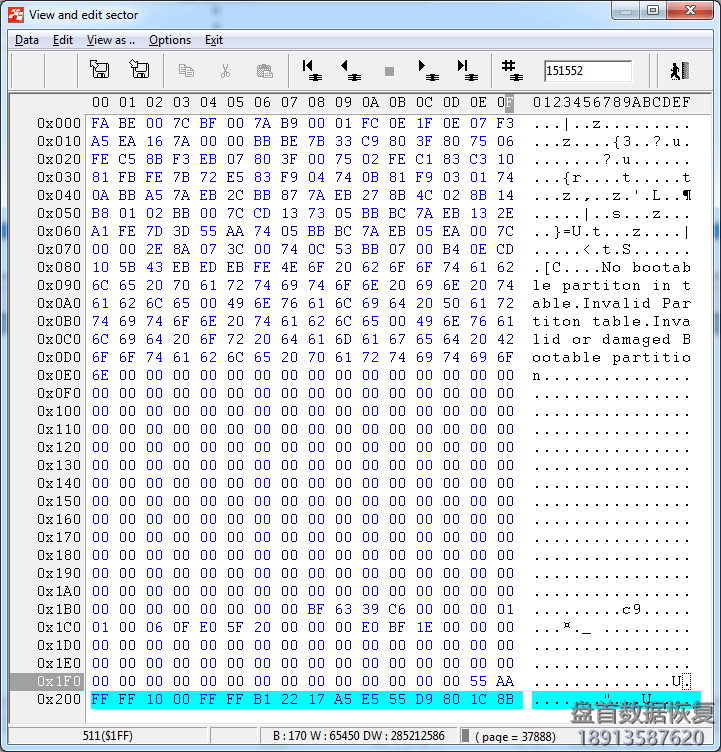
Task: Click the grey Stop square icon
Action: [390, 71]
